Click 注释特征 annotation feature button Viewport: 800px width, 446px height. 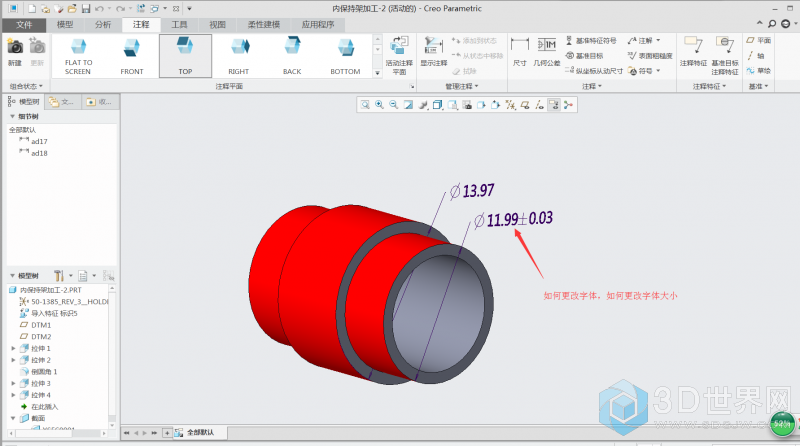(693, 52)
